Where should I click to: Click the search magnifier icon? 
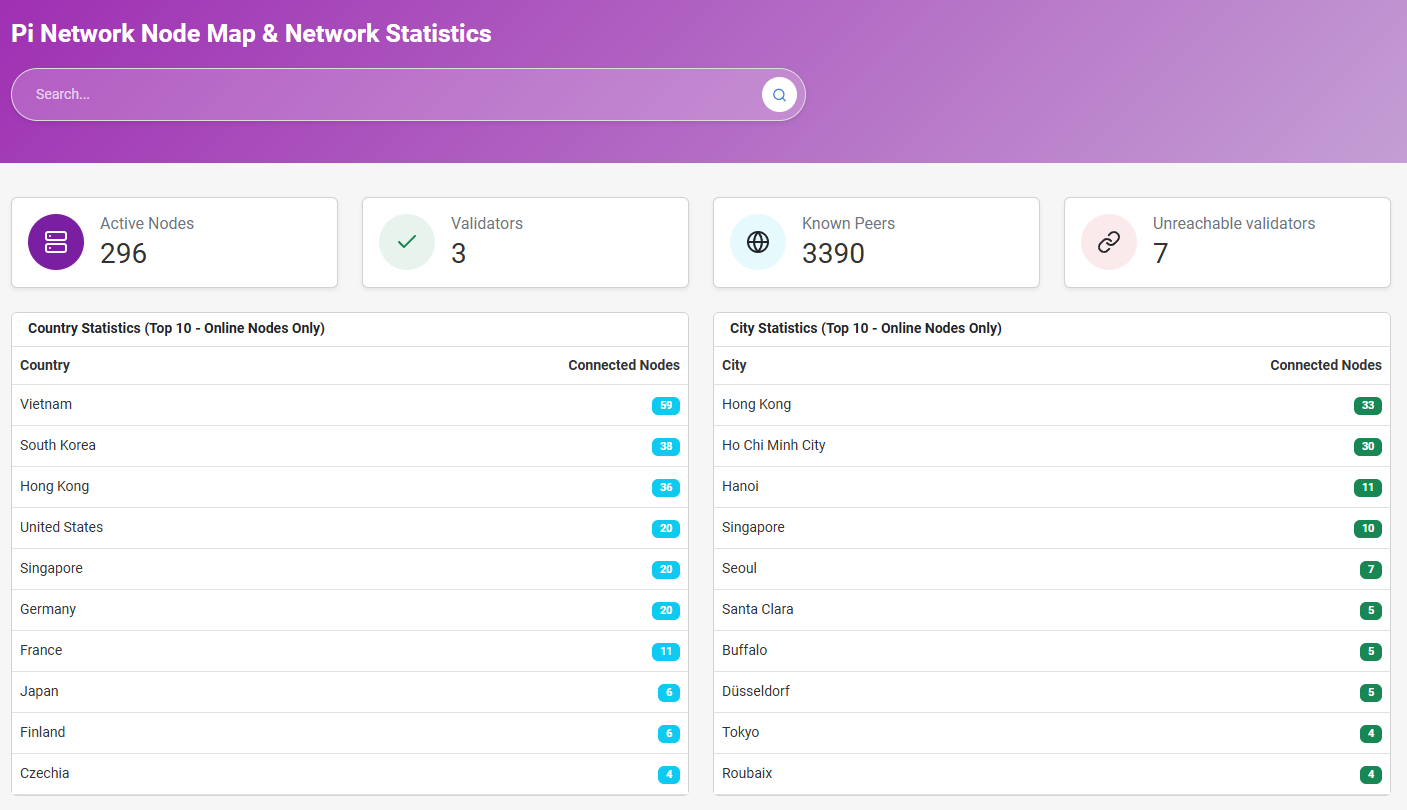point(779,94)
